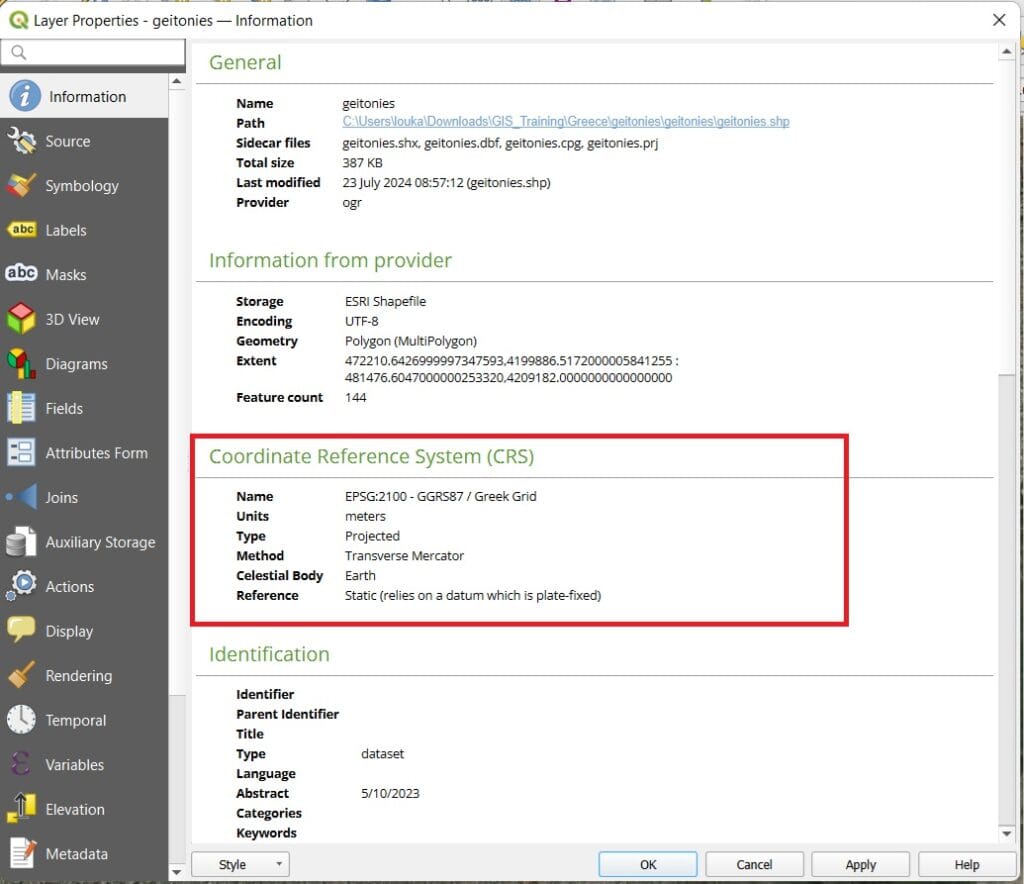
Task: Select the Temporal tab label
Action: [76, 720]
